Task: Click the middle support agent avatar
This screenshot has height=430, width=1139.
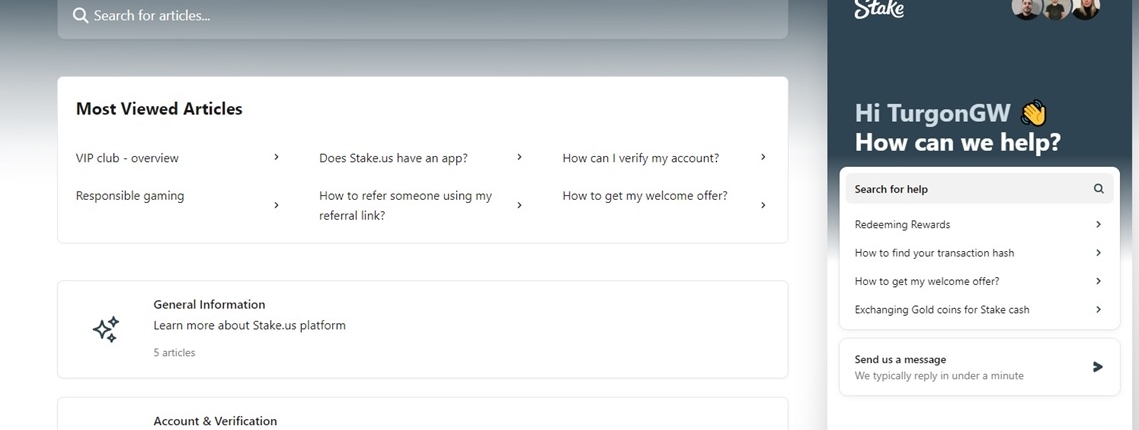Action: [x=1055, y=7]
